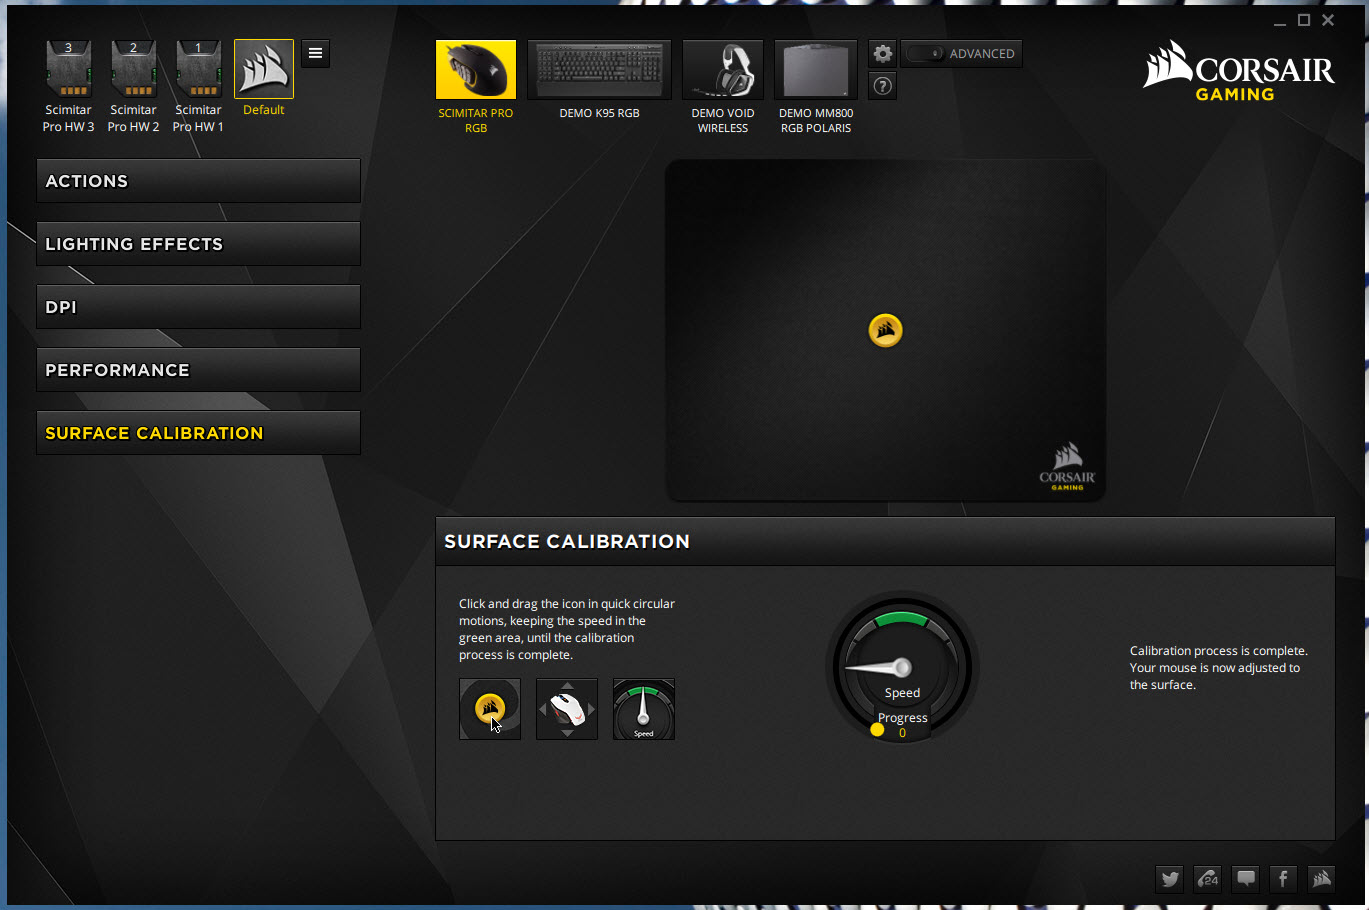Open the 24-hour support phone icon
The width and height of the screenshot is (1369, 910).
pos(1208,879)
